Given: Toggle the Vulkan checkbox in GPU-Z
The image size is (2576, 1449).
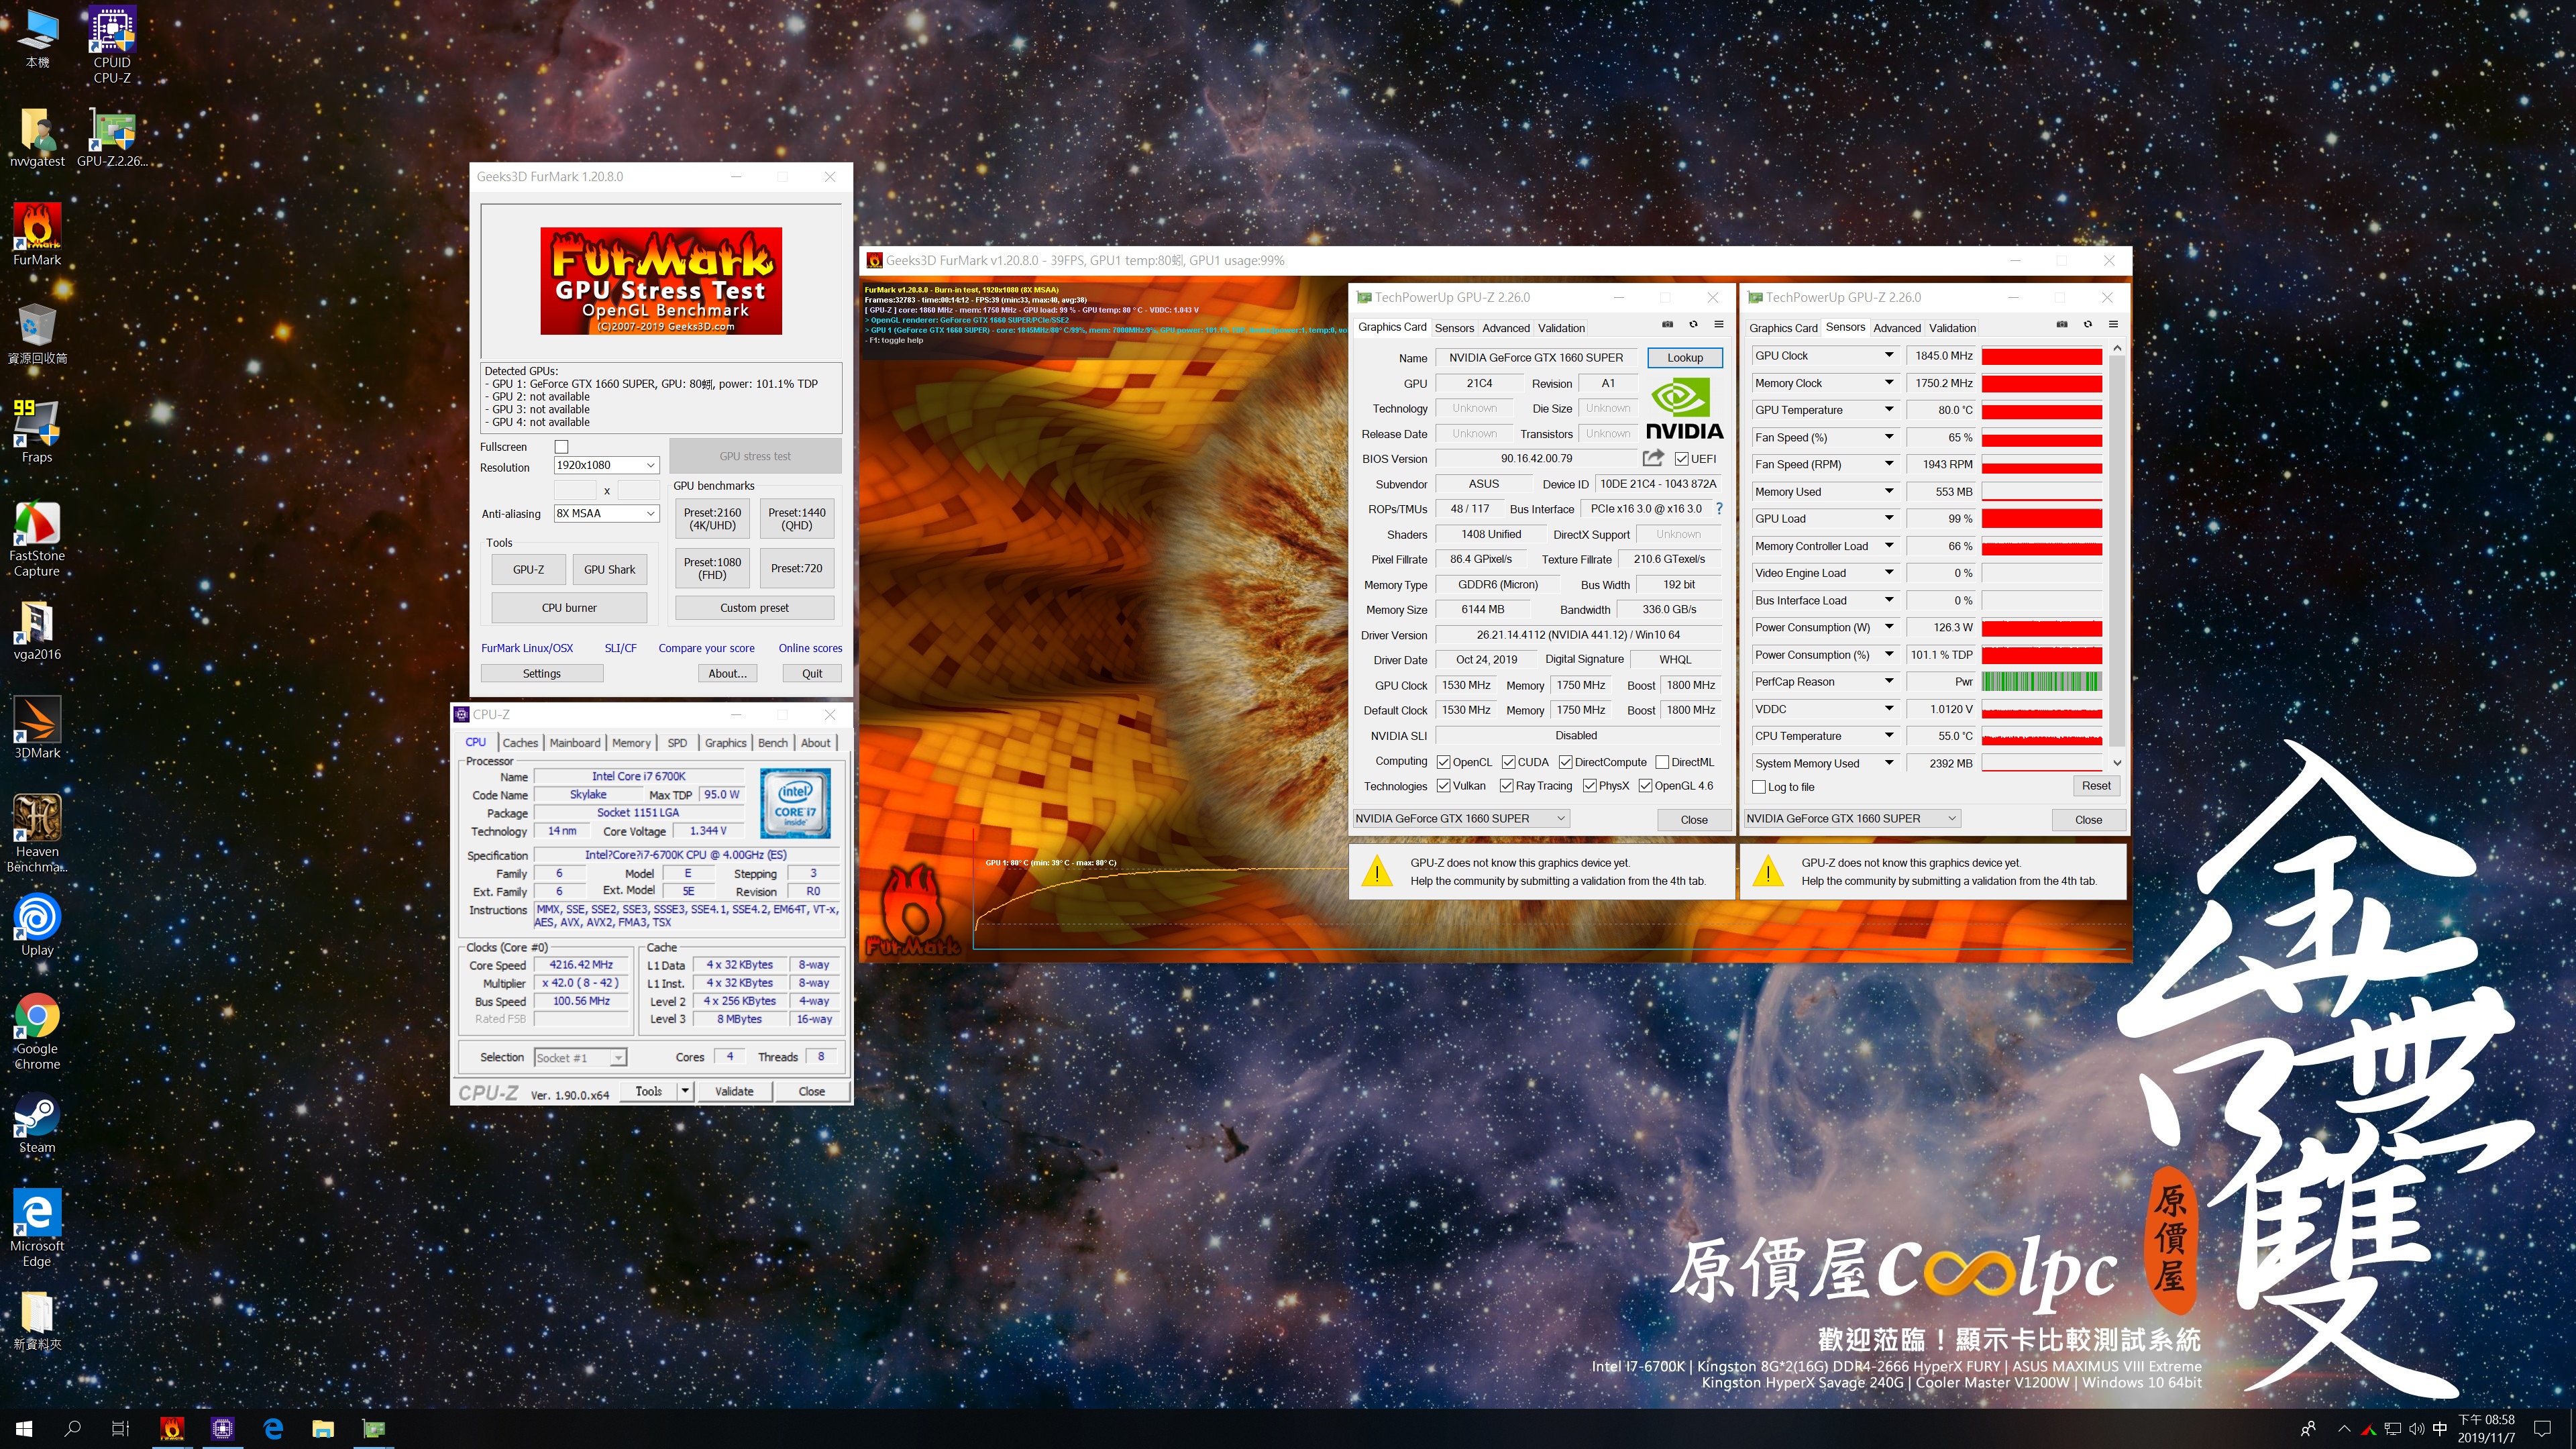Looking at the screenshot, I should coord(1443,786).
